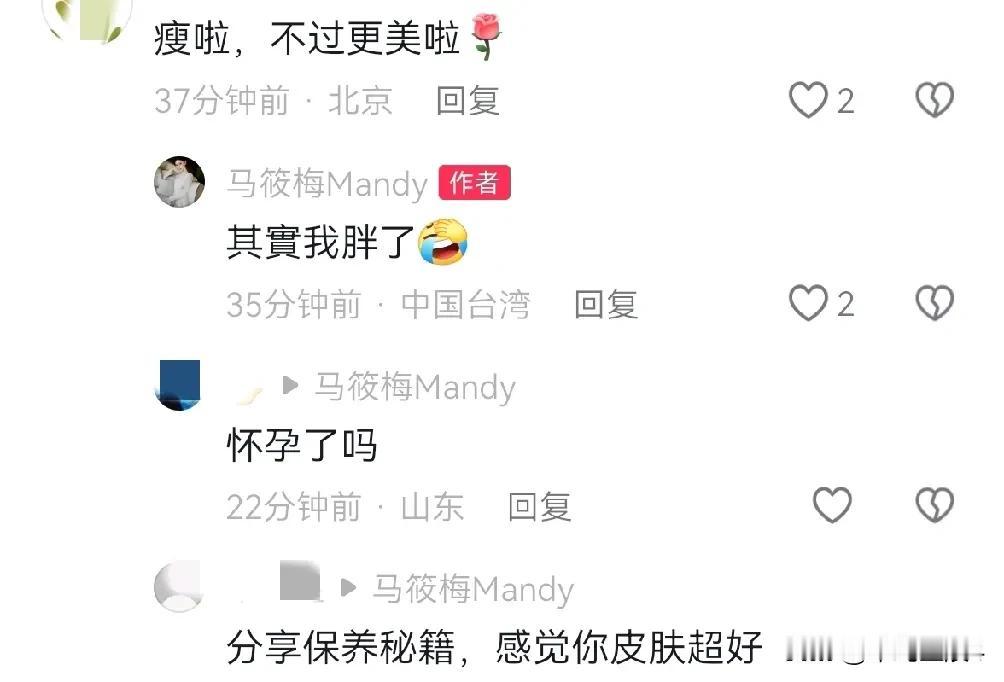The width and height of the screenshot is (1004, 682).
Task: Click the red 作者 author badge
Action: [474, 183]
